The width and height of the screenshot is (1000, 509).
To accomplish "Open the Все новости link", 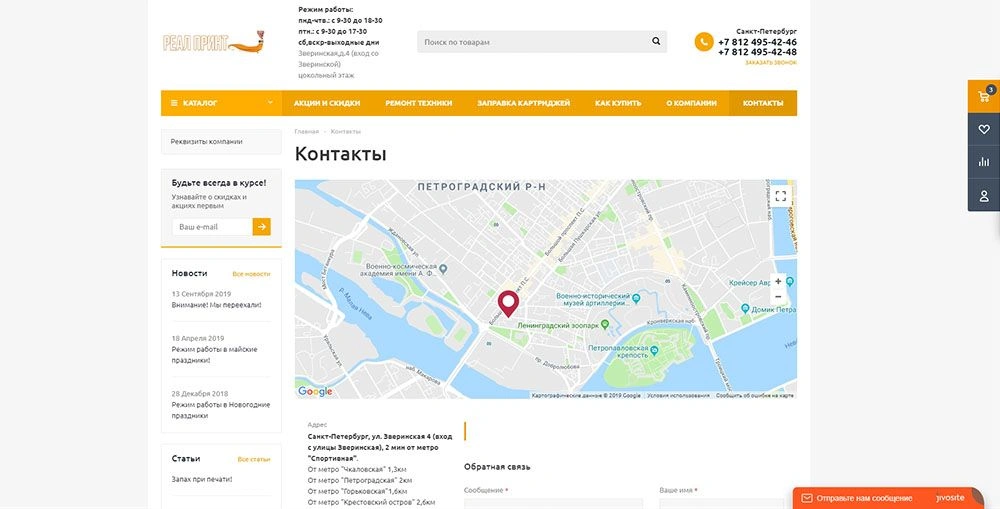I will [251, 274].
